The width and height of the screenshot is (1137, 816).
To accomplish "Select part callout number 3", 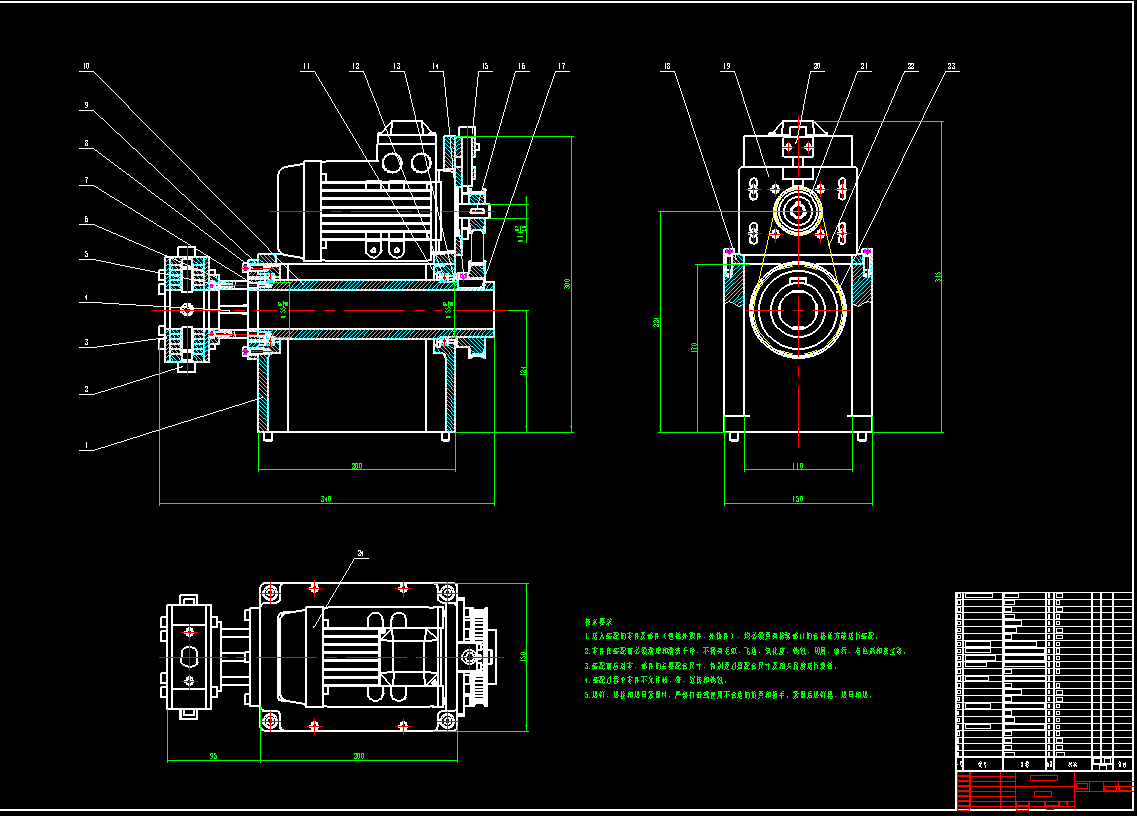I will point(86,342).
